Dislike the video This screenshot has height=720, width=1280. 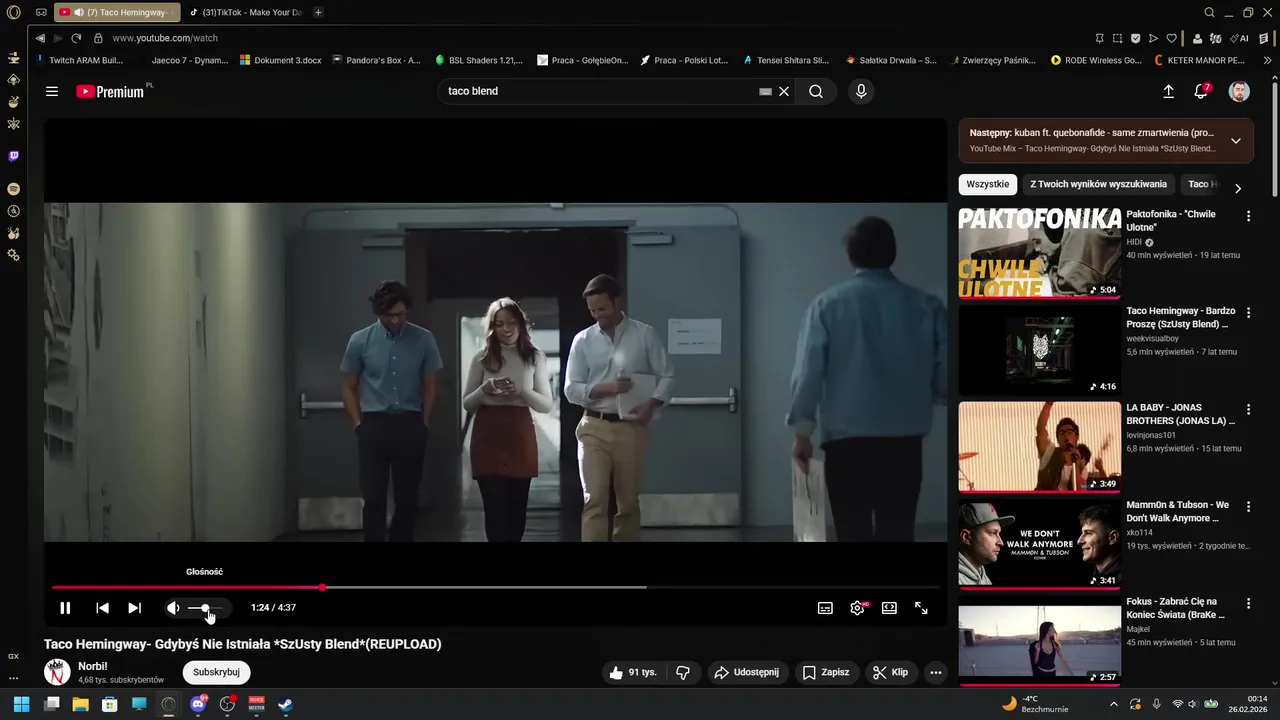click(683, 672)
